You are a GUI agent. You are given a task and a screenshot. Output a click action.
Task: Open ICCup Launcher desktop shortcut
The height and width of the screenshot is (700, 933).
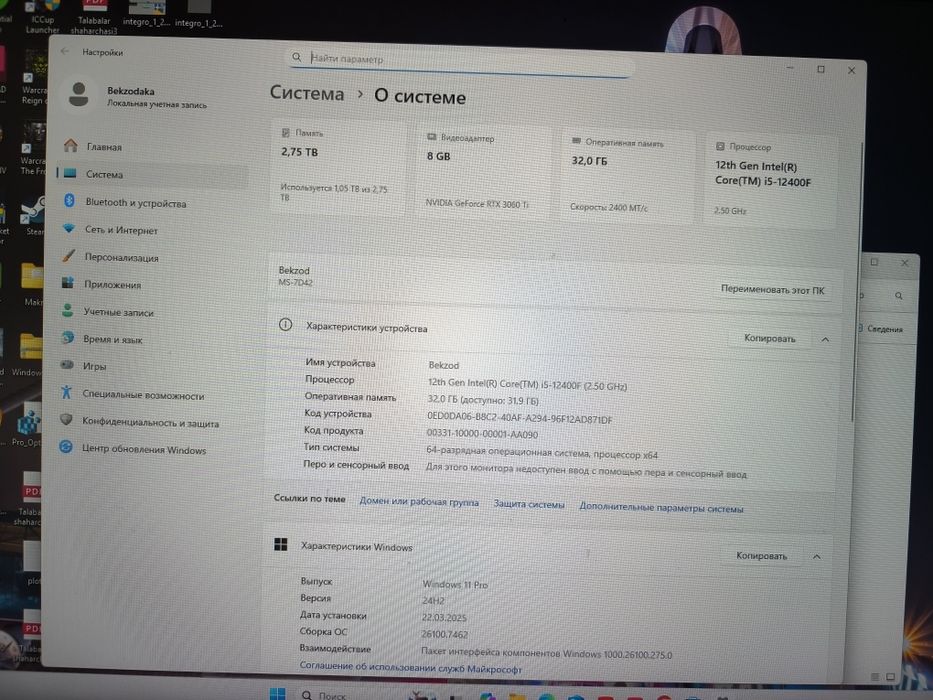(43, 16)
